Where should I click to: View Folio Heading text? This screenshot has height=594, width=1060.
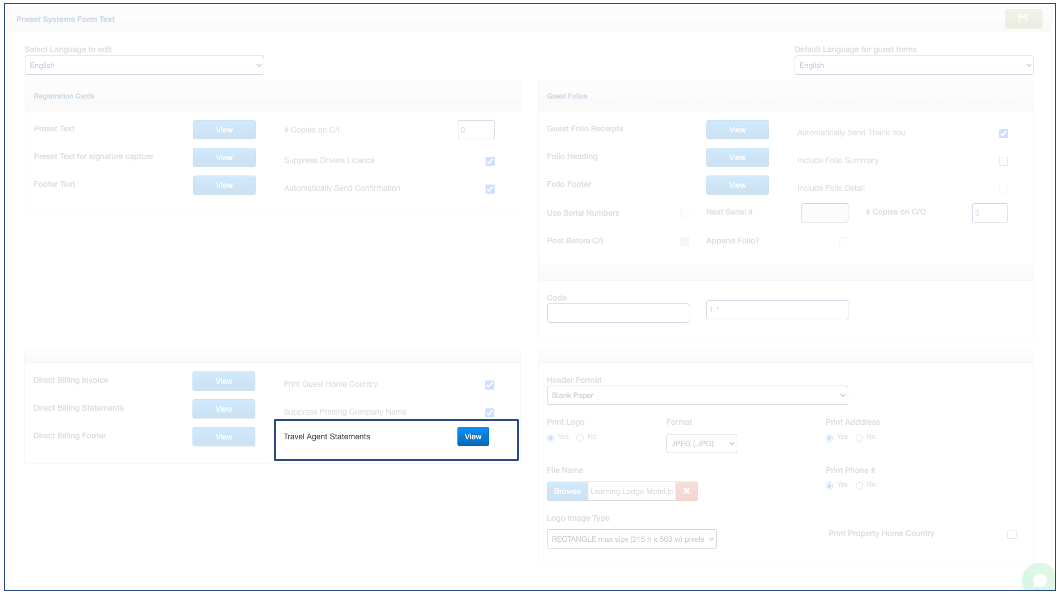737,158
